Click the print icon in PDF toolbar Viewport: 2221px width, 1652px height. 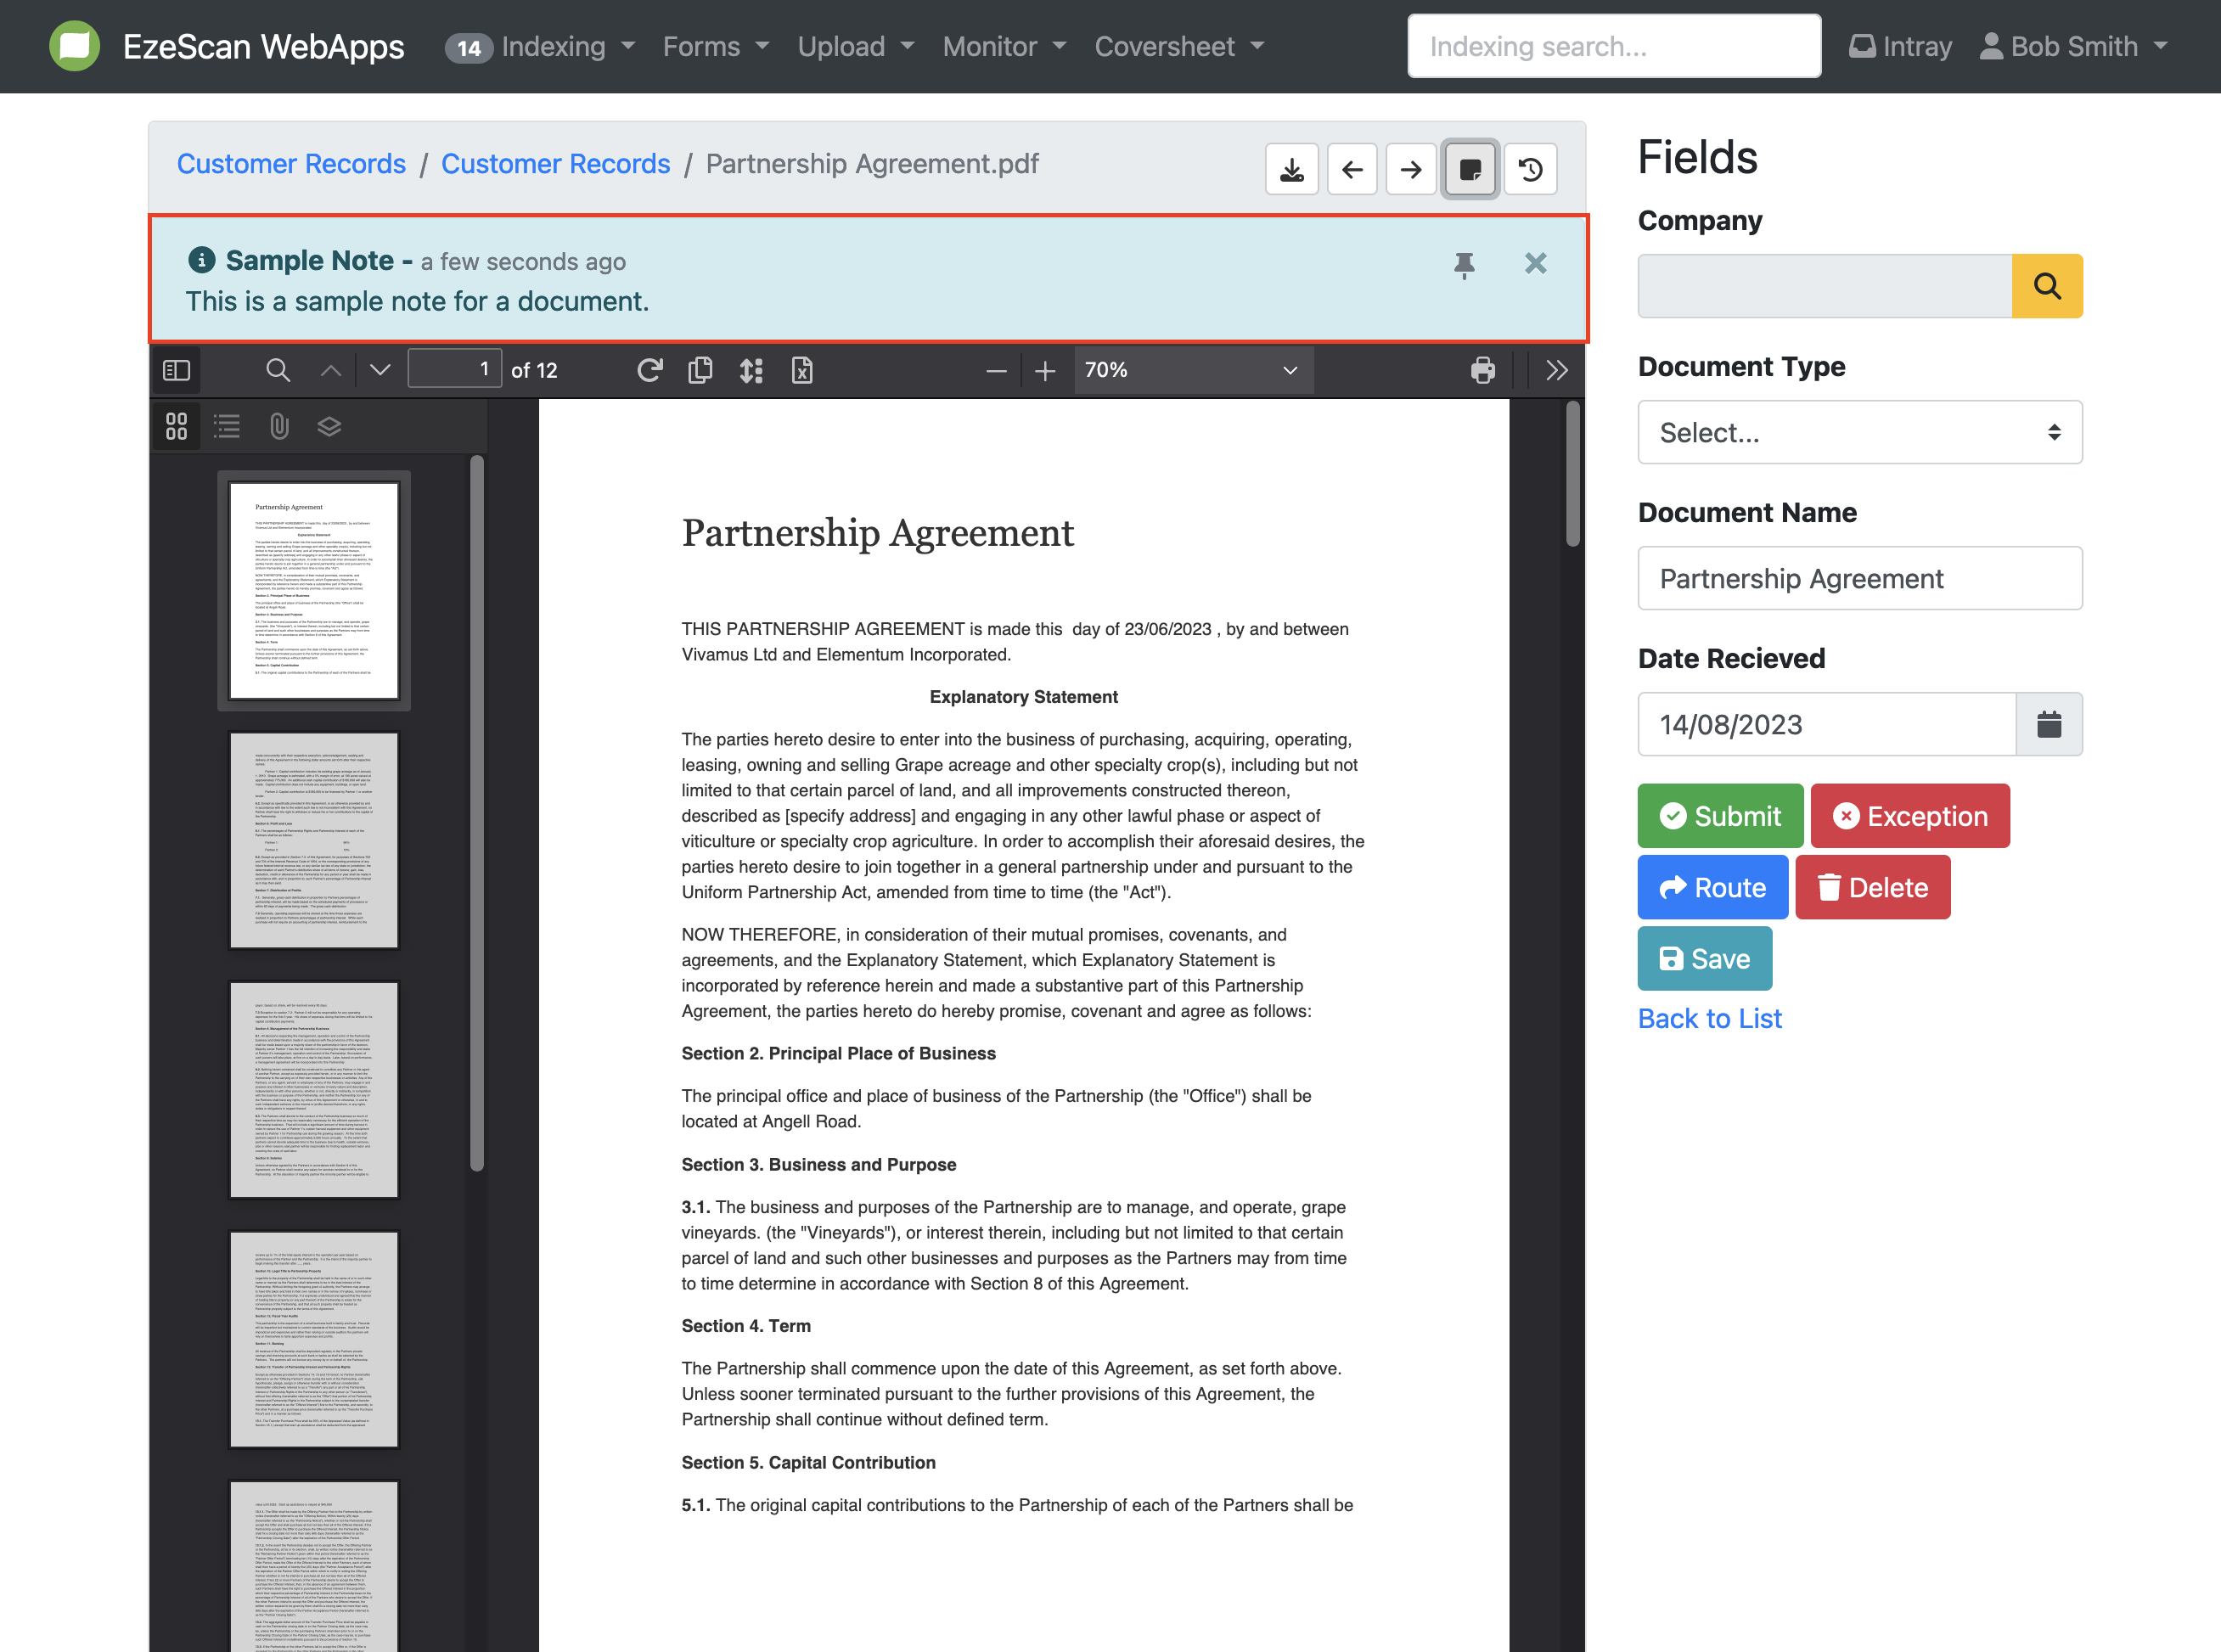point(1483,370)
